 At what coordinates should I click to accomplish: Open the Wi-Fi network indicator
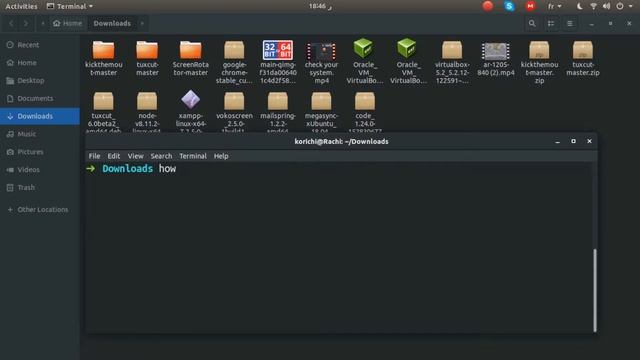(593, 6)
